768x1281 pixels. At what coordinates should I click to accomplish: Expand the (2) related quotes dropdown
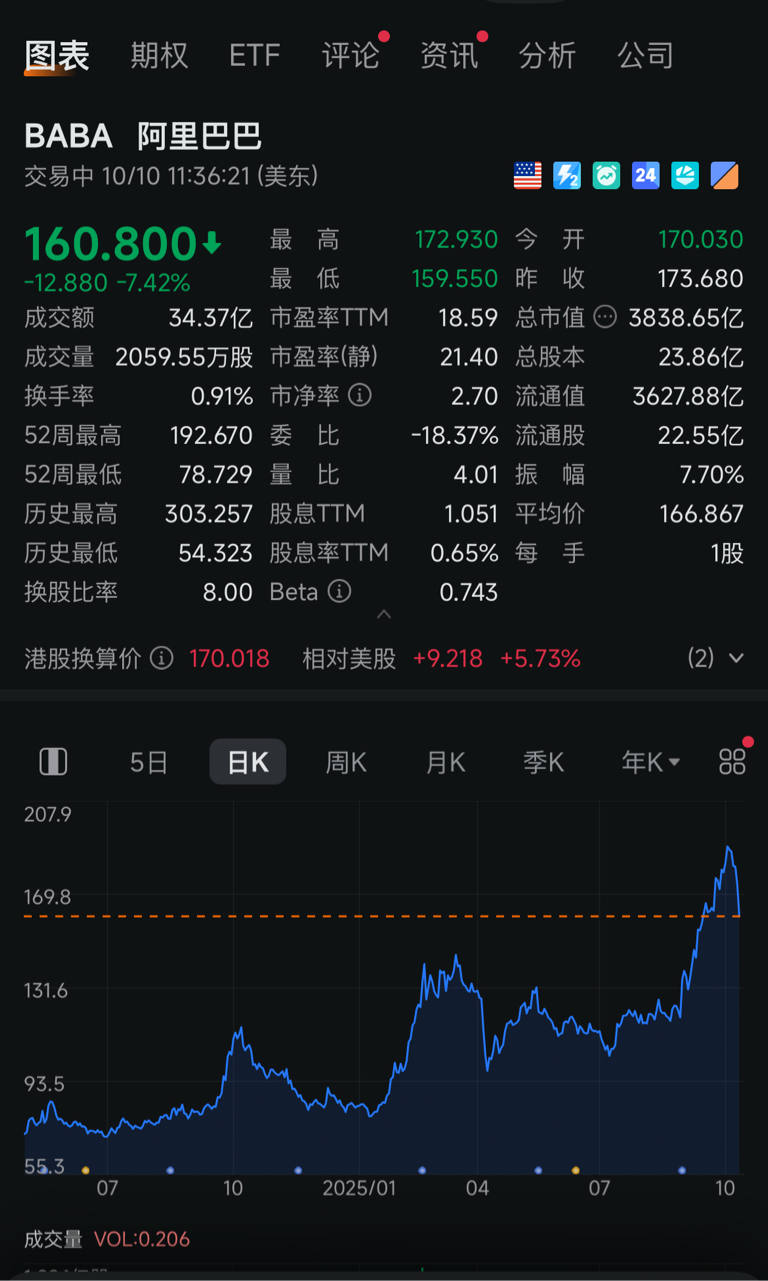point(716,658)
